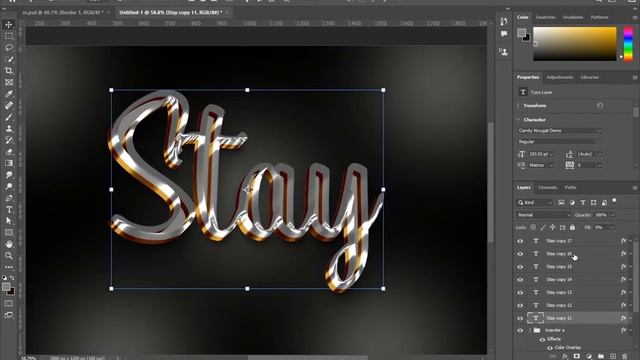Screen dimensions: 640x360
Task: Click the toolbar foreground color swatch
Action: tap(6, 287)
